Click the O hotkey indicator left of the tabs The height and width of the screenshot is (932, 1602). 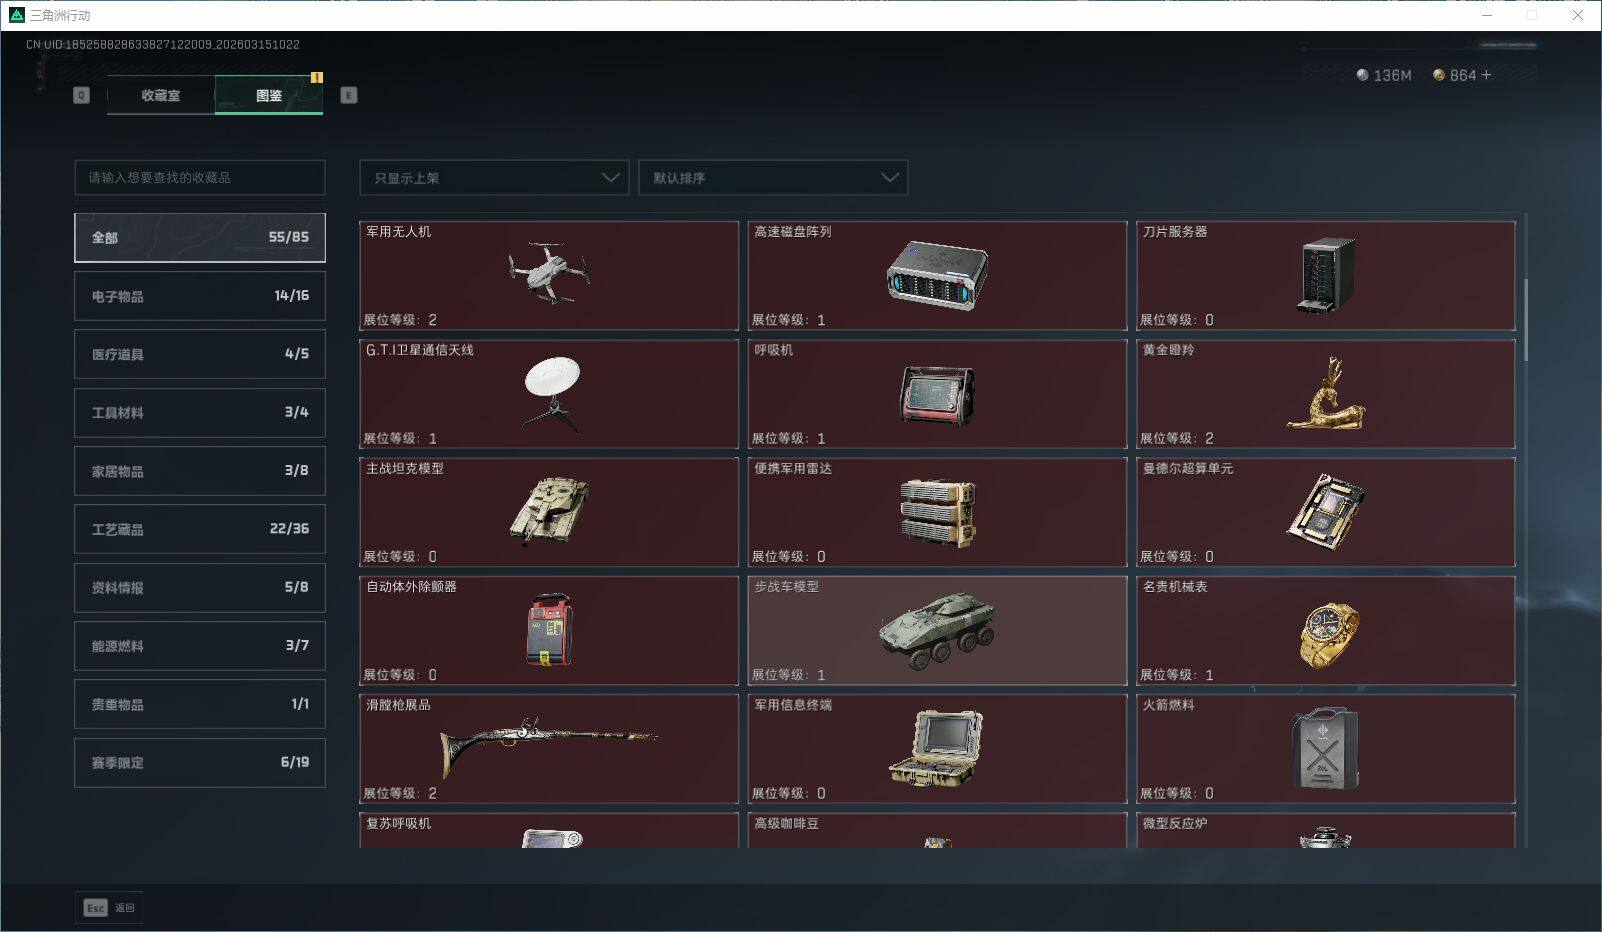[80, 95]
